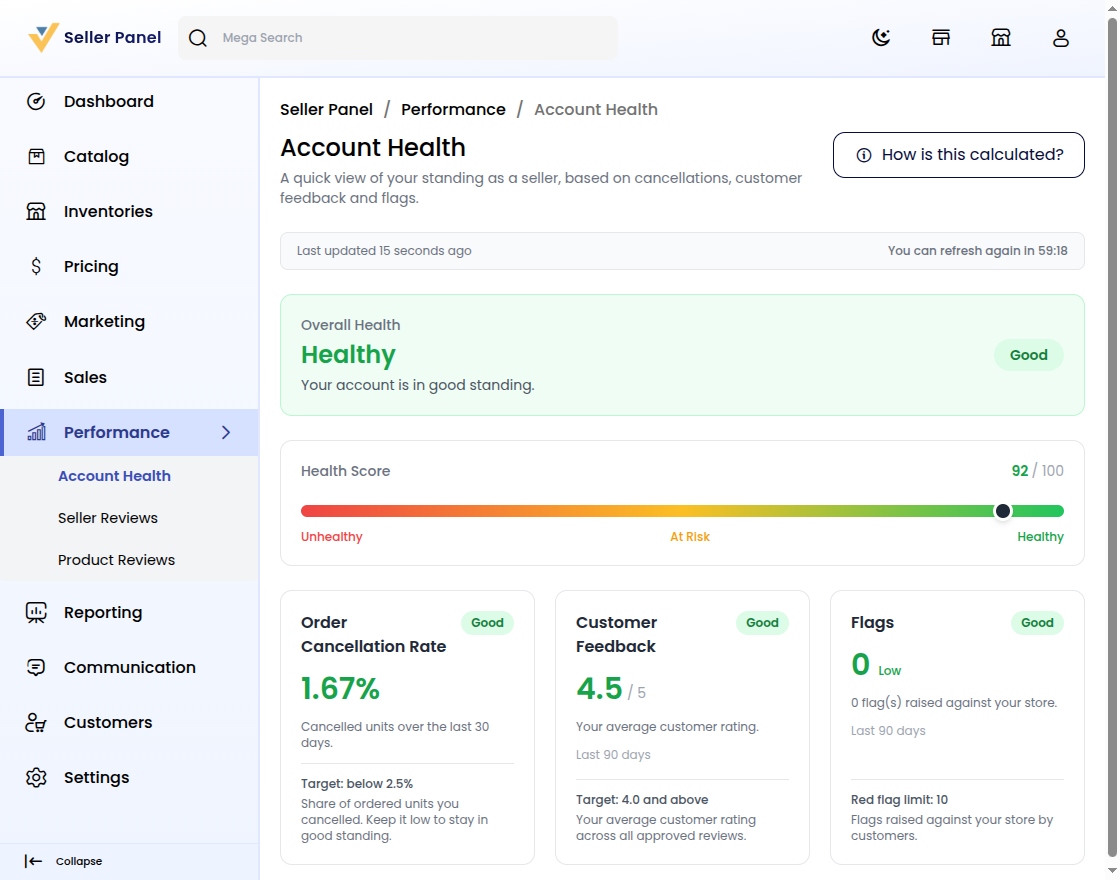Image resolution: width=1120 pixels, height=880 pixels.
Task: Collapse the Performance menu chevron
Action: [x=226, y=432]
